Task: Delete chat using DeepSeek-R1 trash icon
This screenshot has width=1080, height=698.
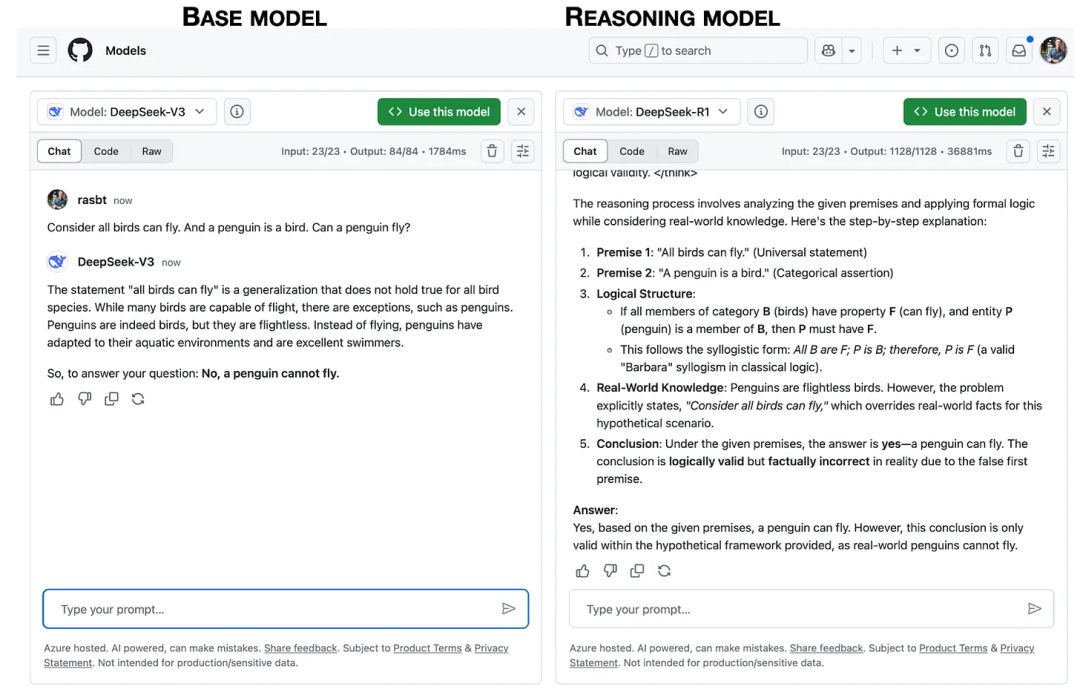Action: click(x=1018, y=151)
